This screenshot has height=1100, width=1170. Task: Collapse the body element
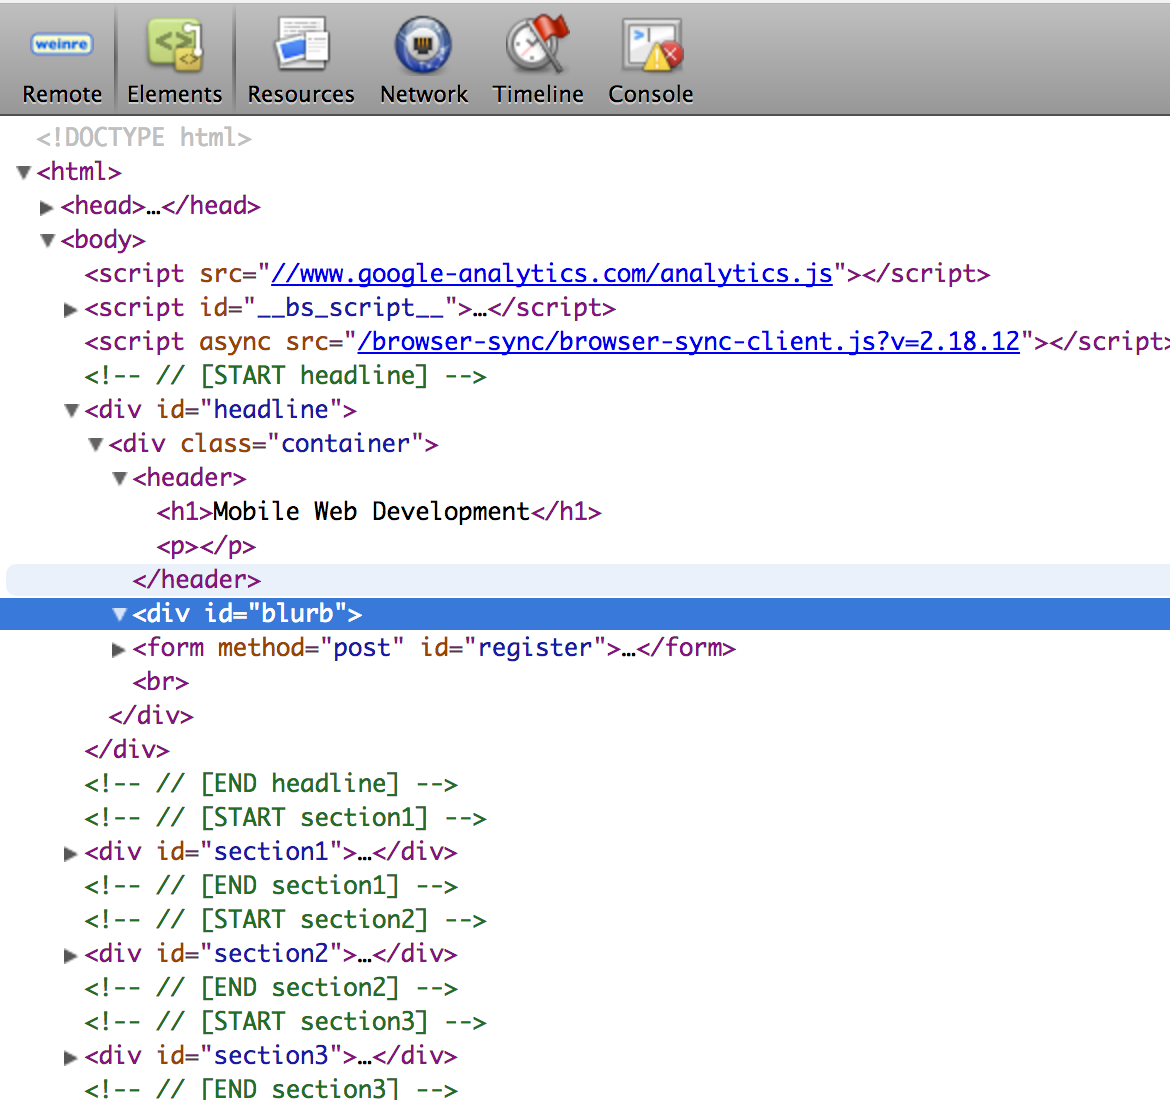(47, 241)
